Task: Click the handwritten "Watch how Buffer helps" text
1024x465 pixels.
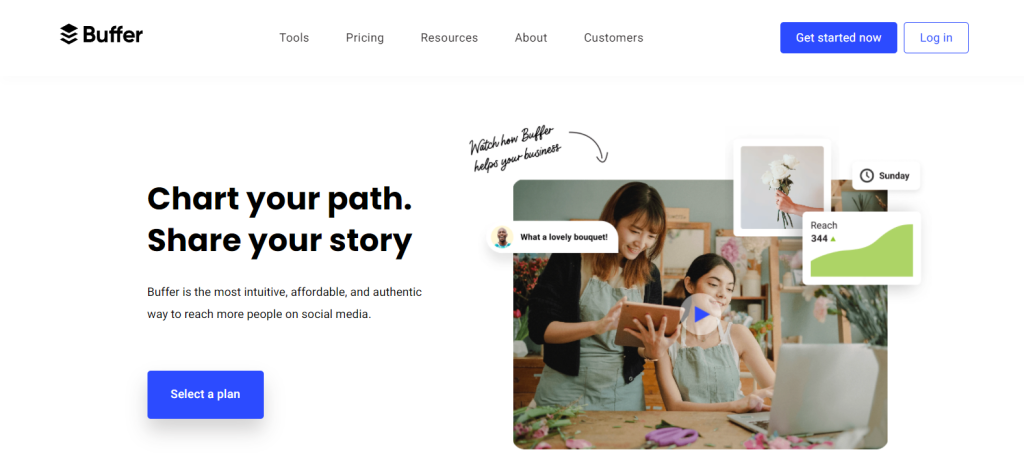Action: tap(515, 149)
